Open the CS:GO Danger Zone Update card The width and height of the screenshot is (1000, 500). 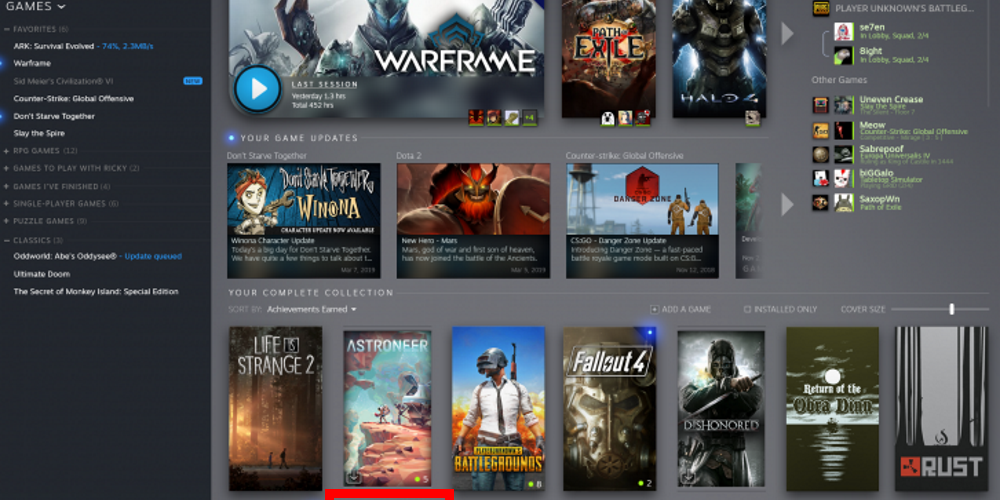click(642, 221)
